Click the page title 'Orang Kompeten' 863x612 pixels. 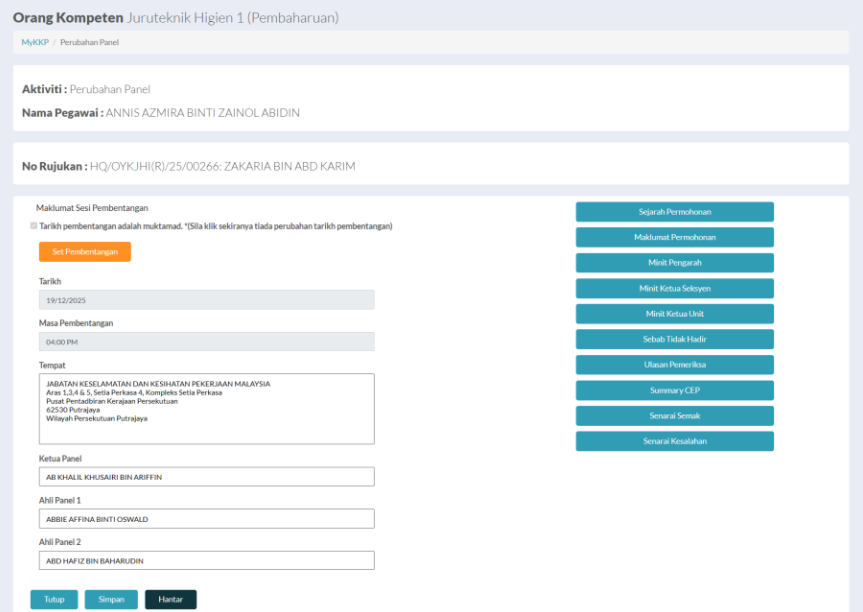pyautogui.click(x=68, y=18)
